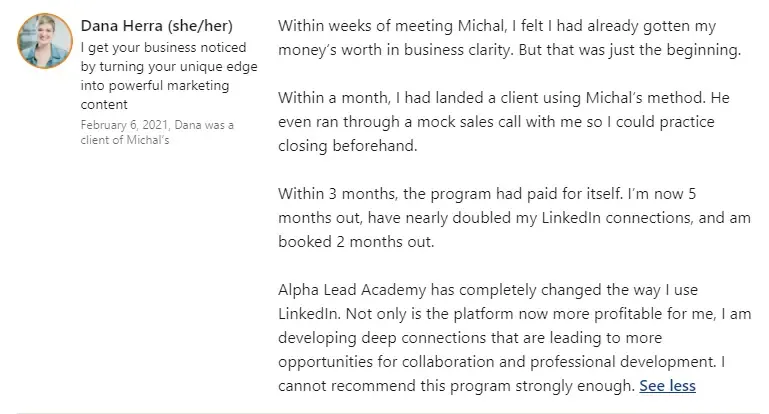Image resolution: width=769 pixels, height=414 pixels.
Task: Click the line 'even ran through a mock sales call'
Action: [x=496, y=122]
